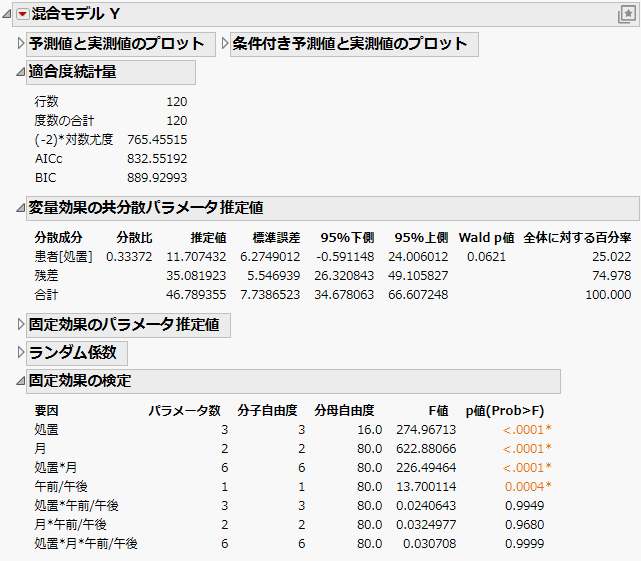Select the 残差 row label

pos(46,276)
